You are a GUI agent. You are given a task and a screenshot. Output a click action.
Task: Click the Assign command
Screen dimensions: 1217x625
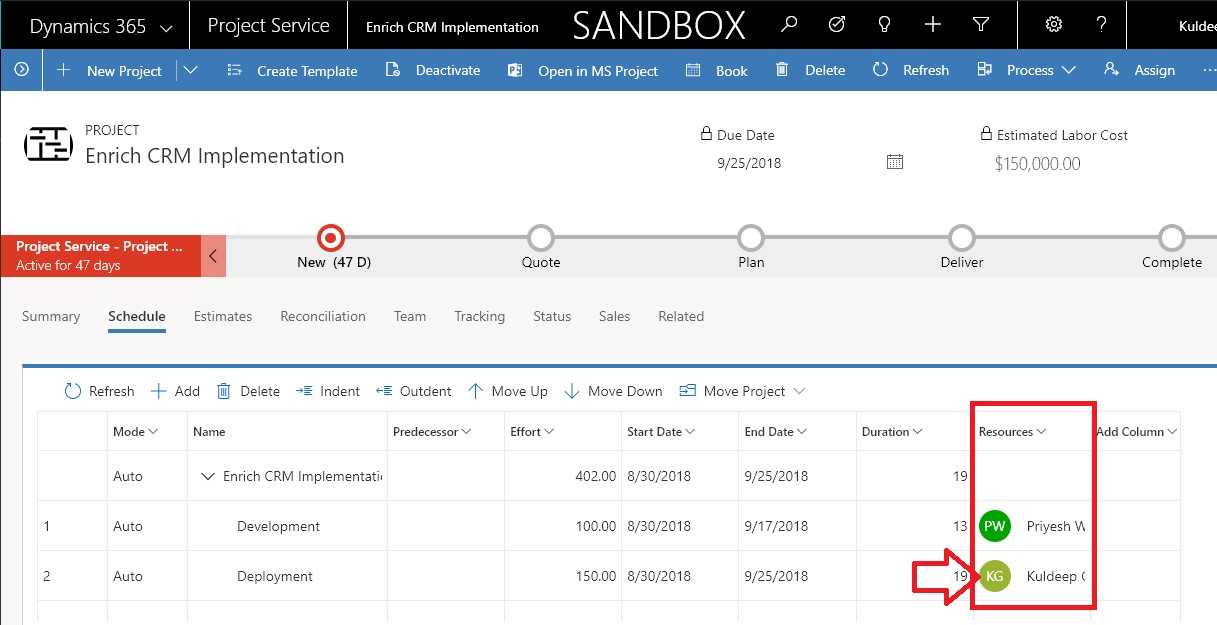(1139, 70)
